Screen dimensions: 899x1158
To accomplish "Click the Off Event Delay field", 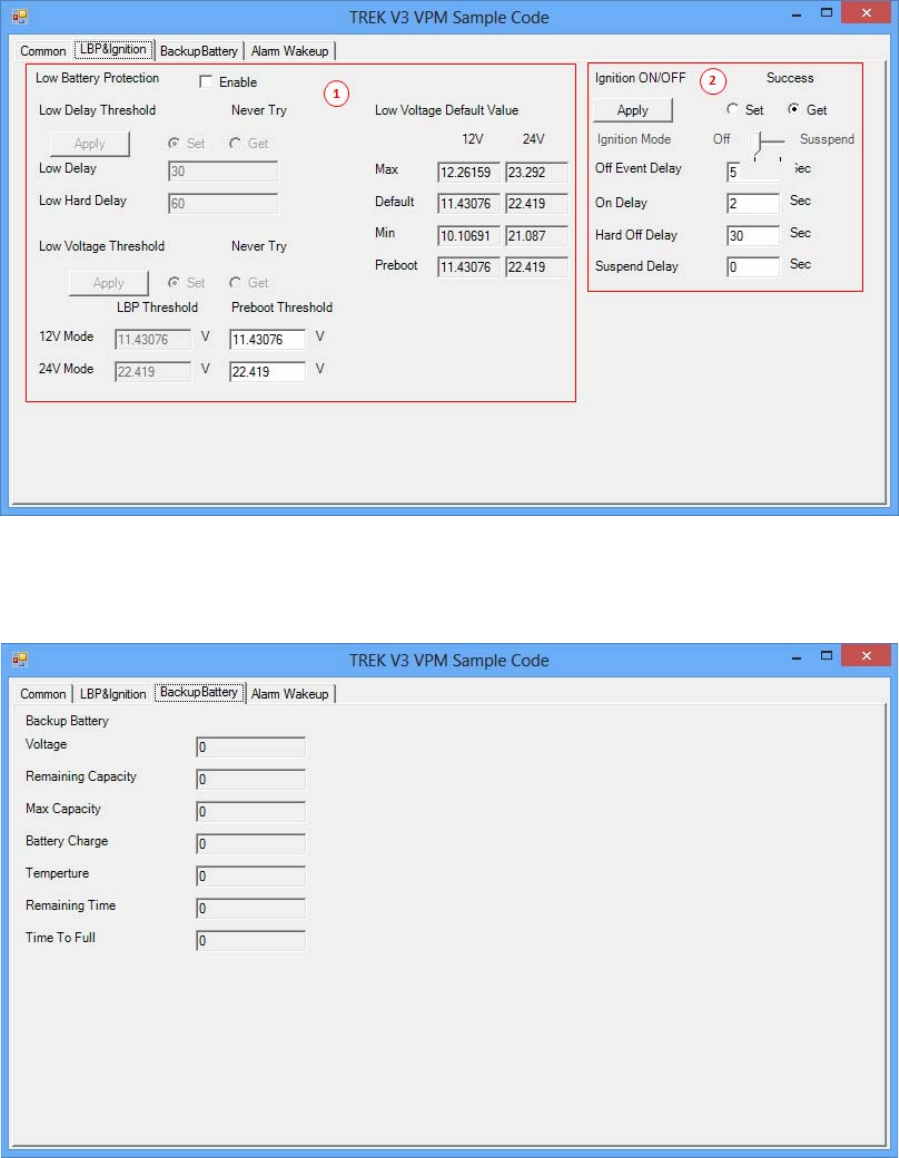I will pyautogui.click(x=753, y=171).
